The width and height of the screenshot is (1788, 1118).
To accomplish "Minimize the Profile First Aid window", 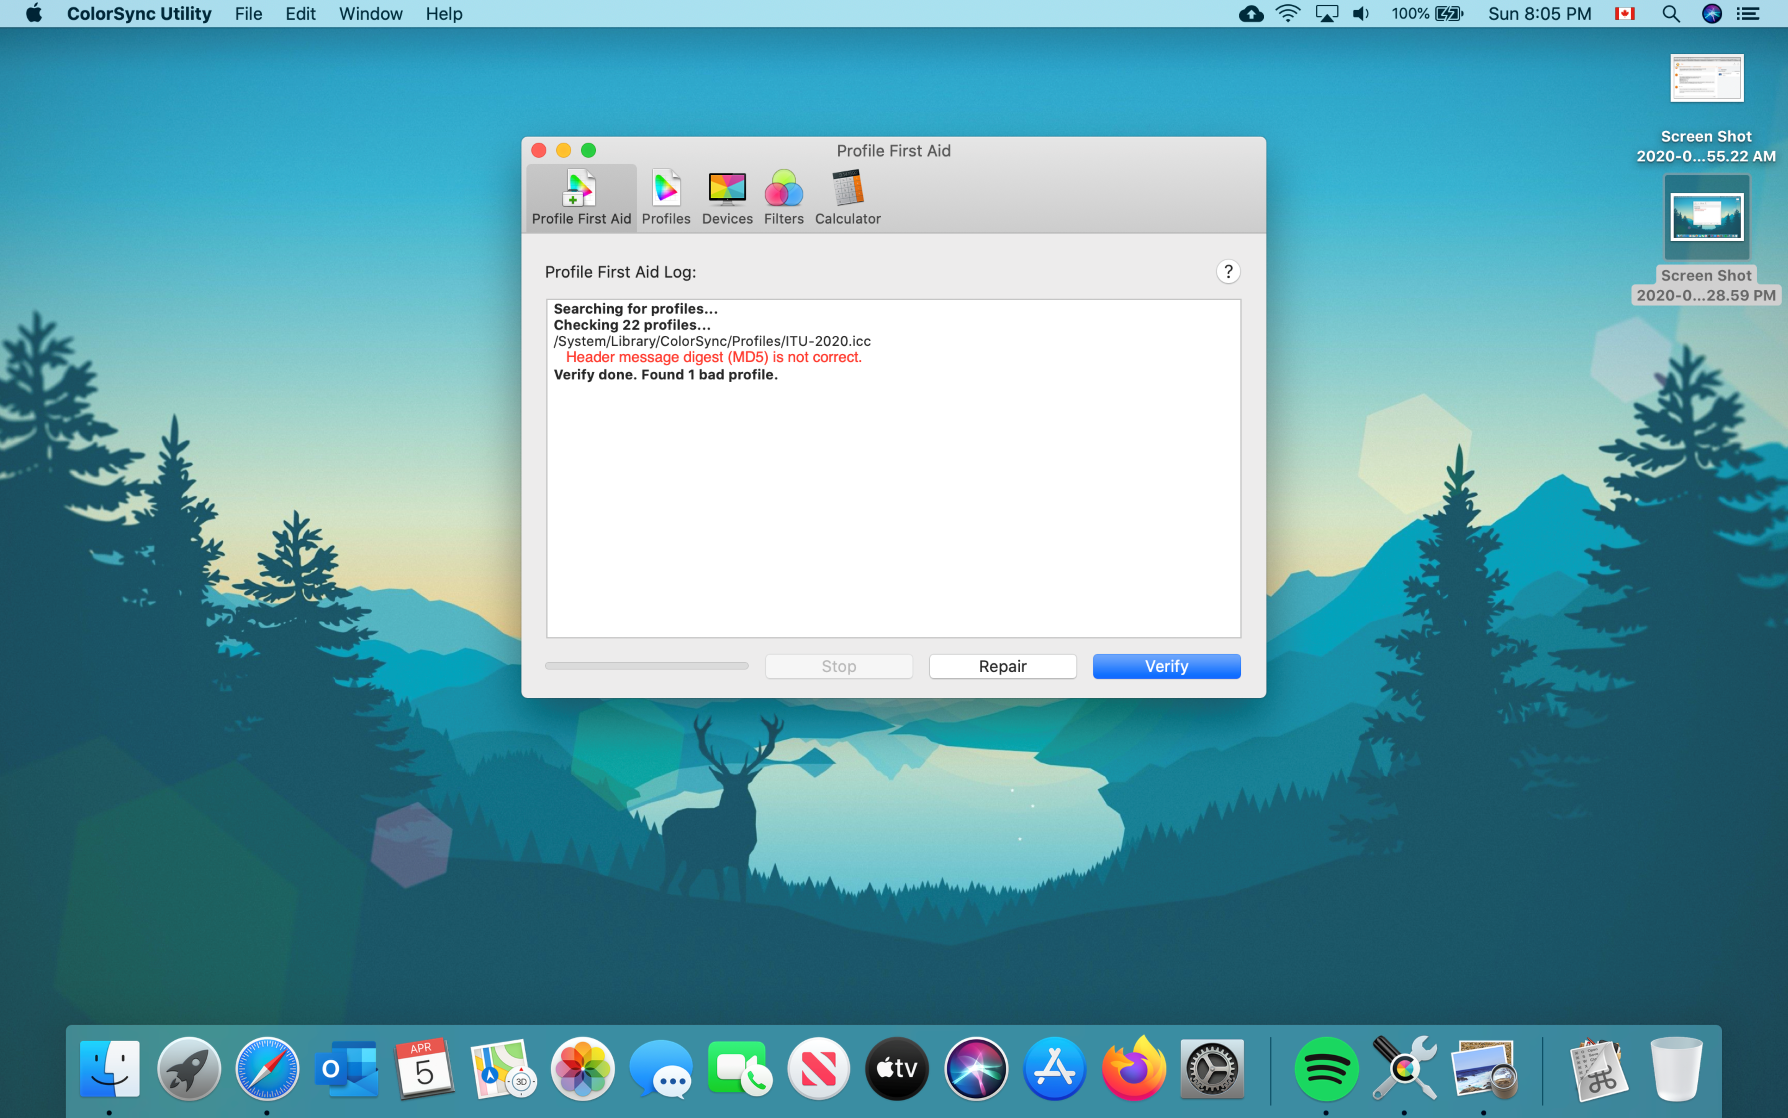I will tap(564, 150).
